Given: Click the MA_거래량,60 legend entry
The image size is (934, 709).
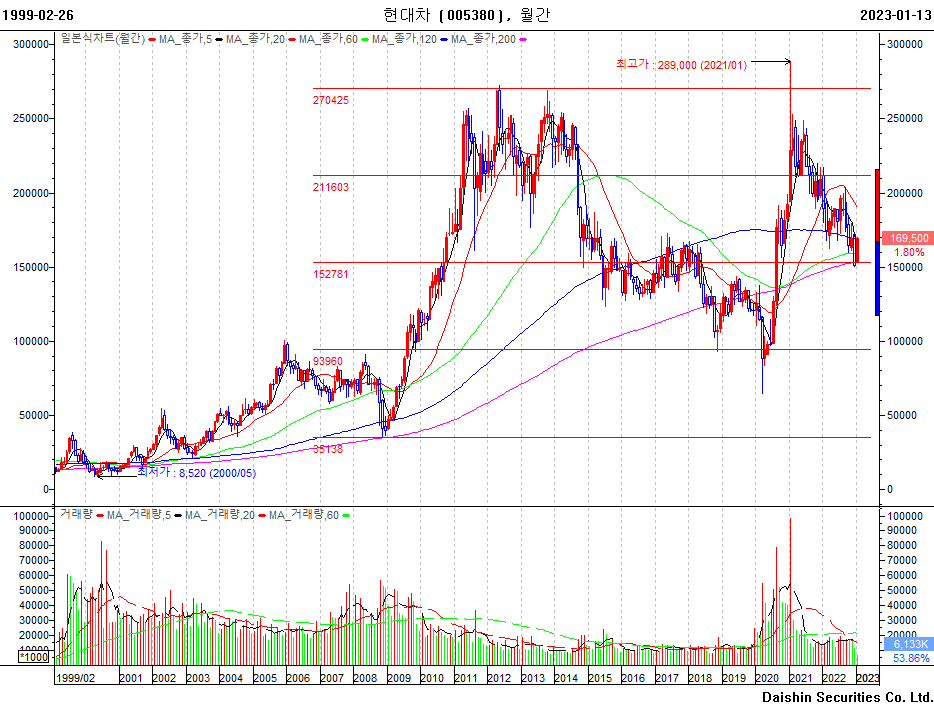Looking at the screenshot, I should pyautogui.click(x=304, y=515).
